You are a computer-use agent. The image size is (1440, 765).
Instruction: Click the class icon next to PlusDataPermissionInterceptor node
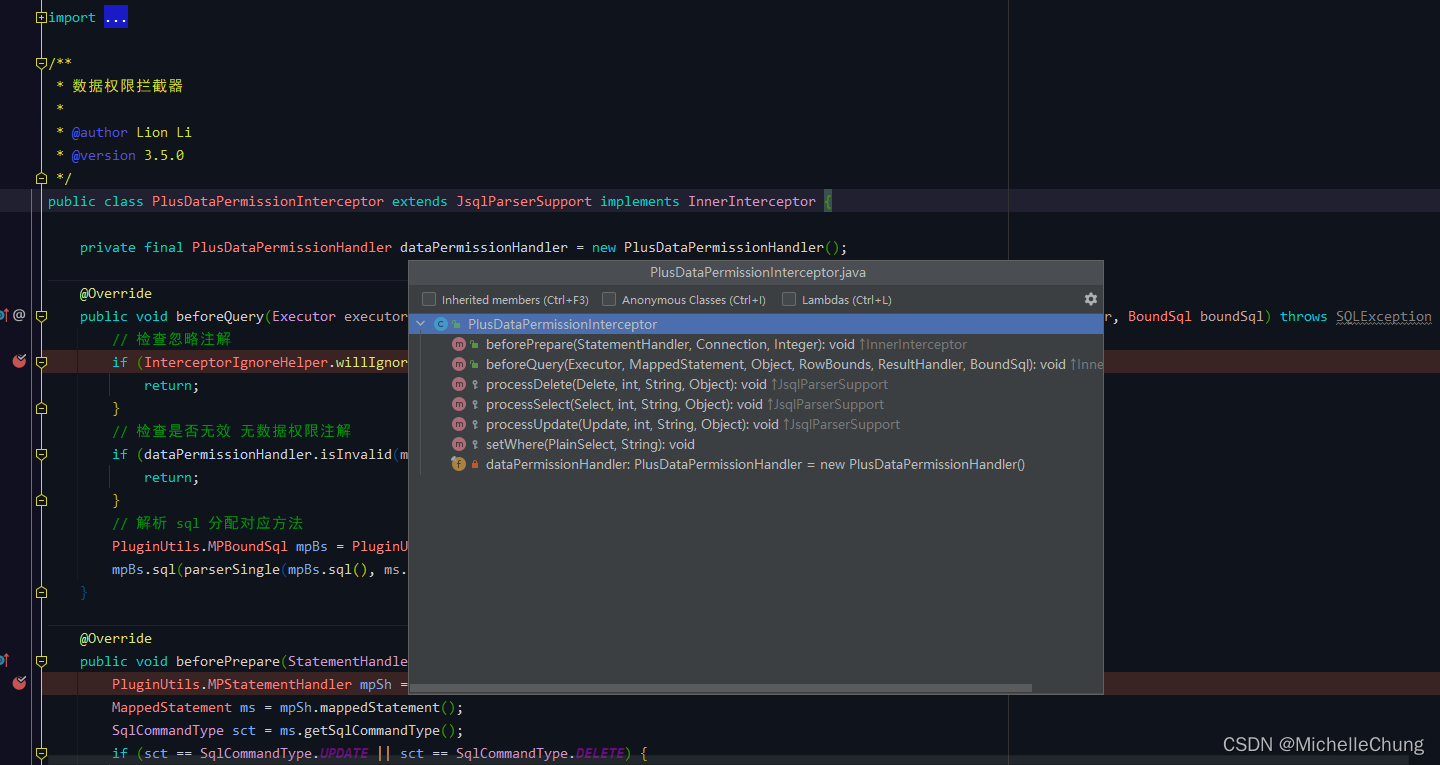441,324
